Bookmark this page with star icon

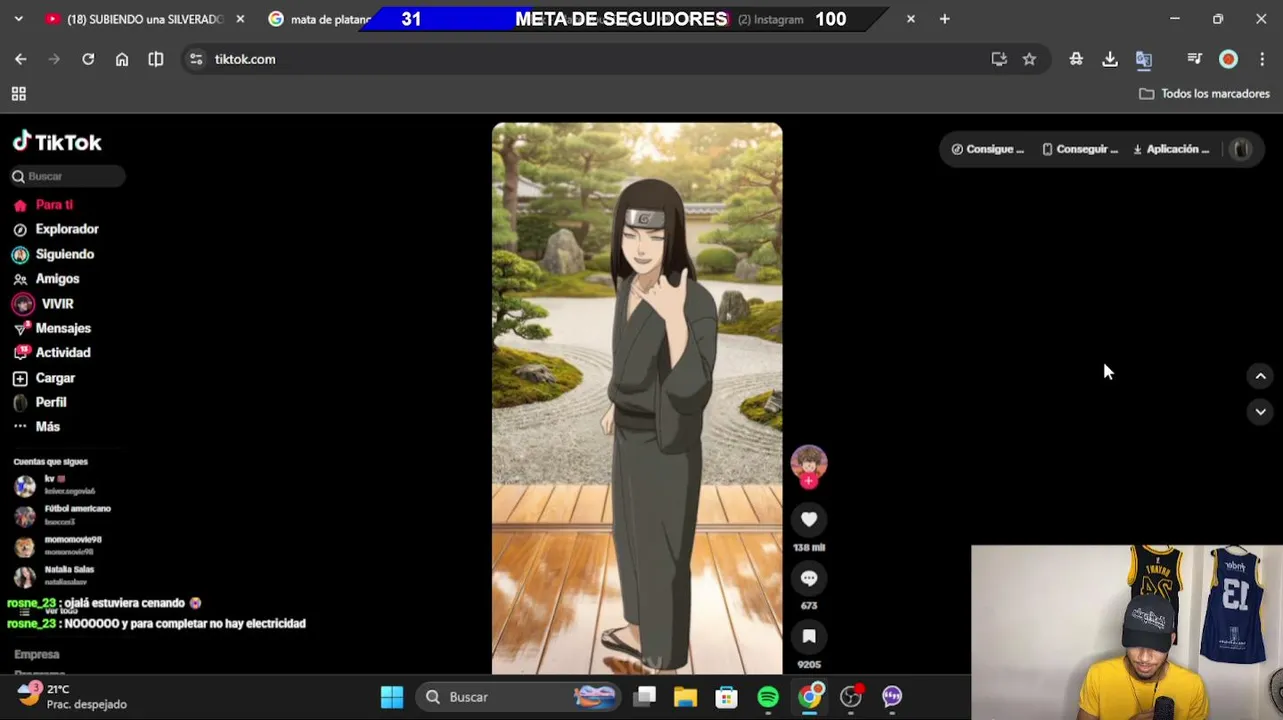[1029, 59]
